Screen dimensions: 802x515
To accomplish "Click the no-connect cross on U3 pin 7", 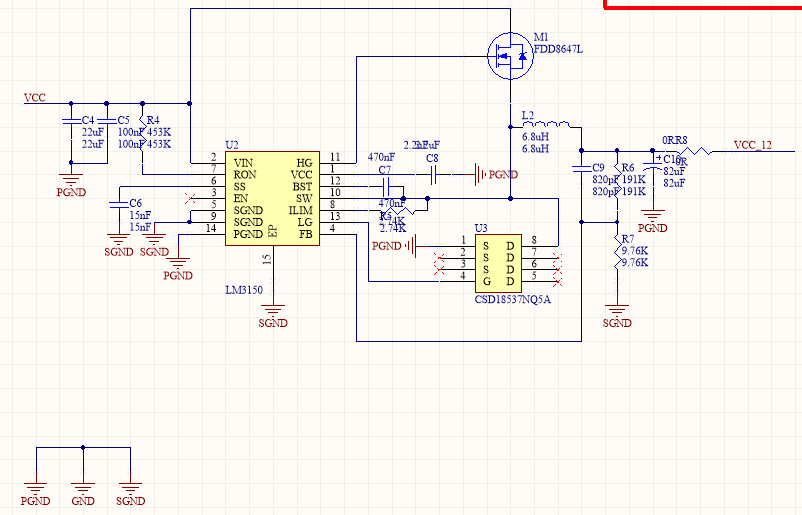I will pyautogui.click(x=558, y=258).
